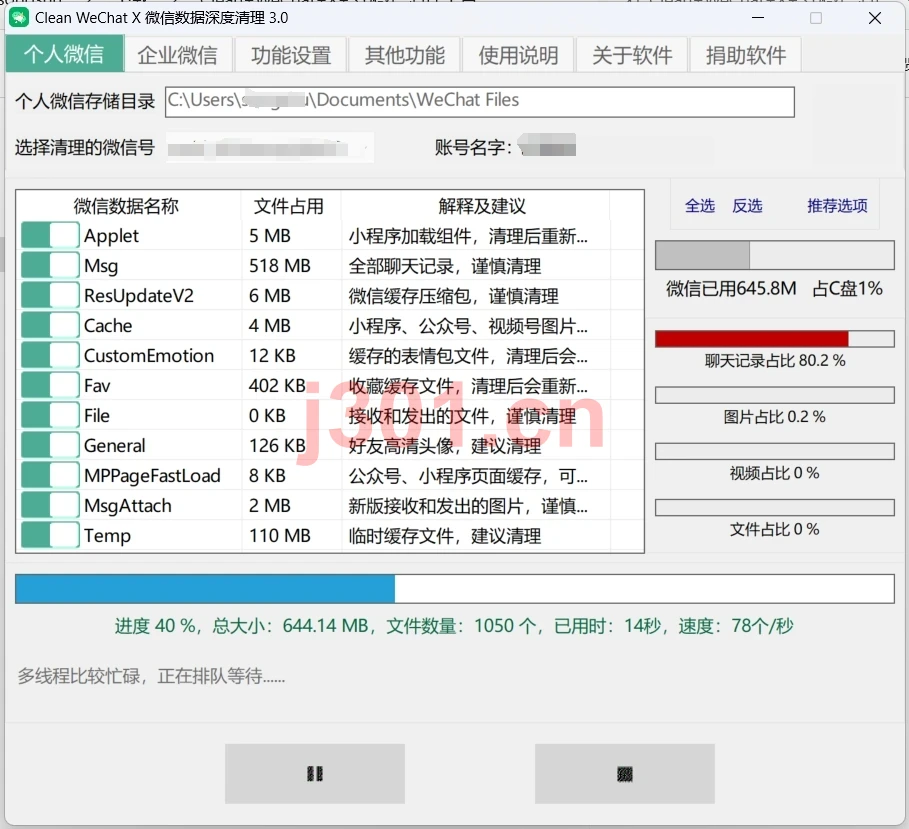Click the 聊天记录占比 80.2 % label
The image size is (909, 829).
(x=775, y=361)
